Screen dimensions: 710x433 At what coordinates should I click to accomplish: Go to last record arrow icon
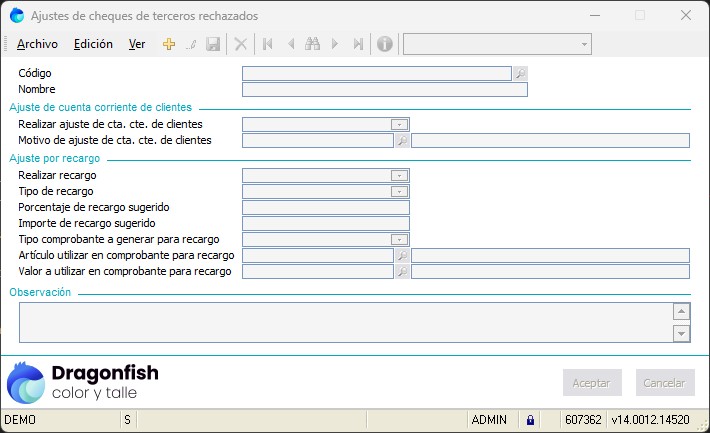tap(358, 44)
